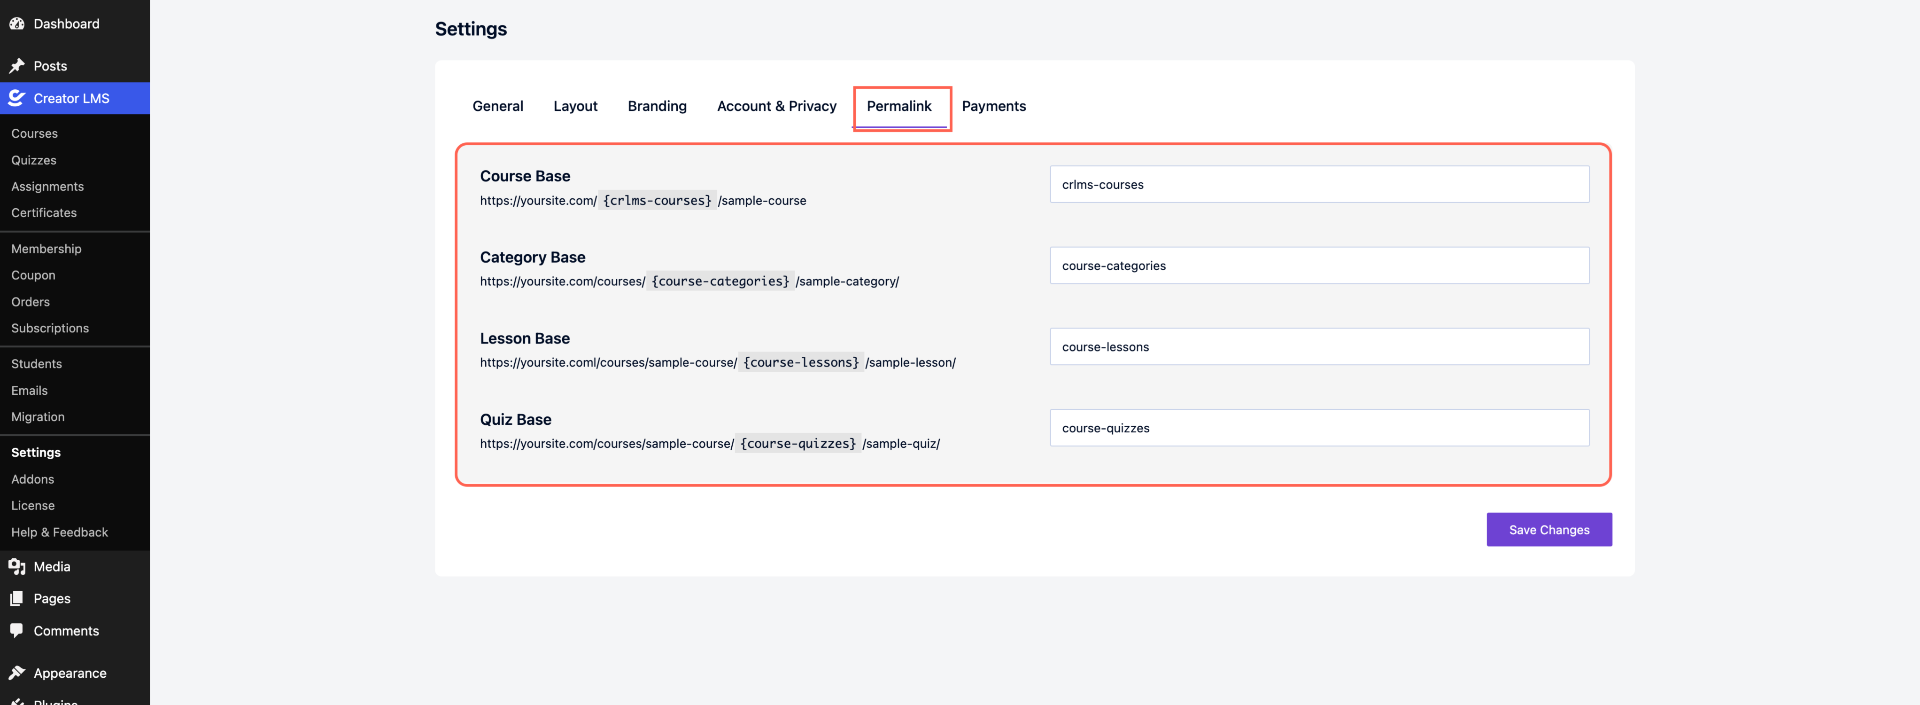Go to the Payments tab
This screenshot has width=1920, height=705.
pyautogui.click(x=994, y=106)
